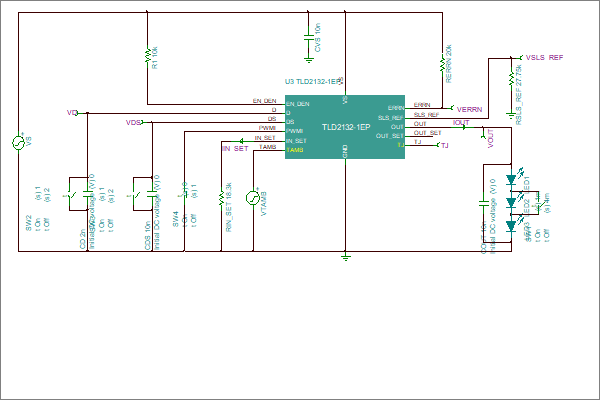Select the RSLS_REF 27.75k resistor symbol
This screenshot has width=600, height=400.
(x=511, y=77)
